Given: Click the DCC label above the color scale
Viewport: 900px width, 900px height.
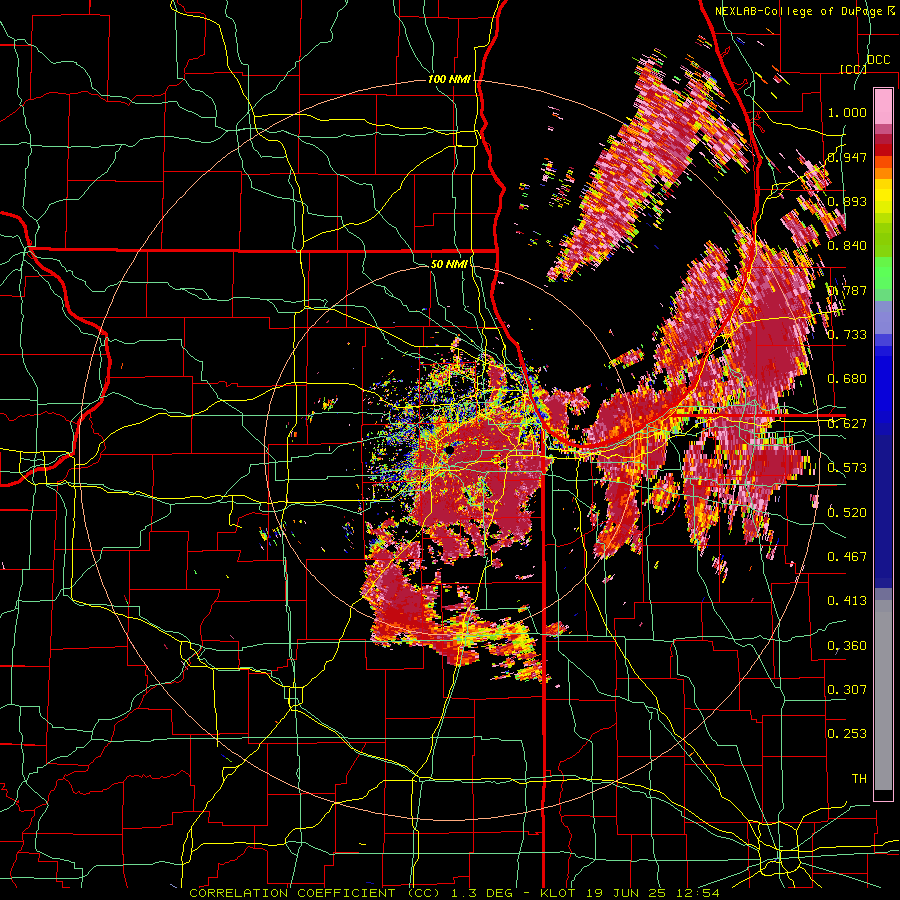Looking at the screenshot, I should (x=878, y=60).
